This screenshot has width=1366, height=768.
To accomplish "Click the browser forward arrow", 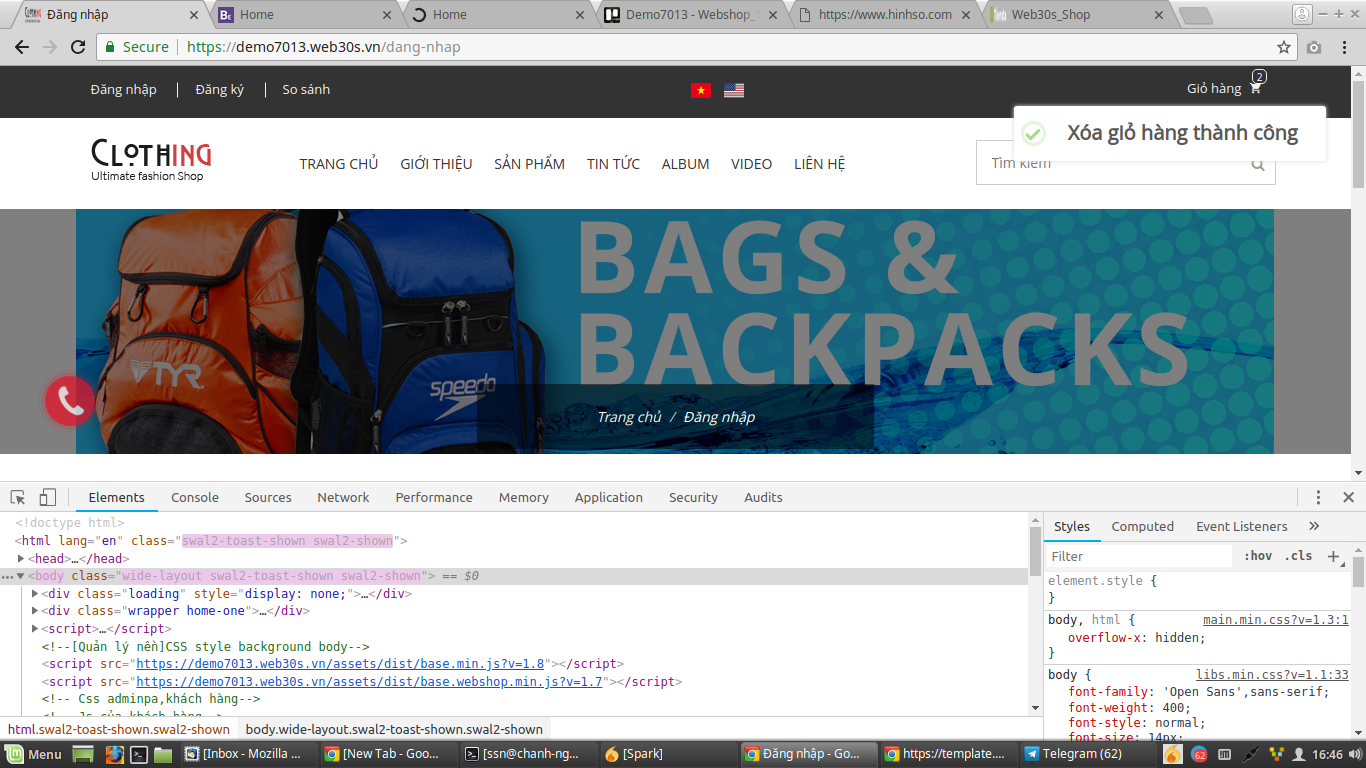I will 50,47.
